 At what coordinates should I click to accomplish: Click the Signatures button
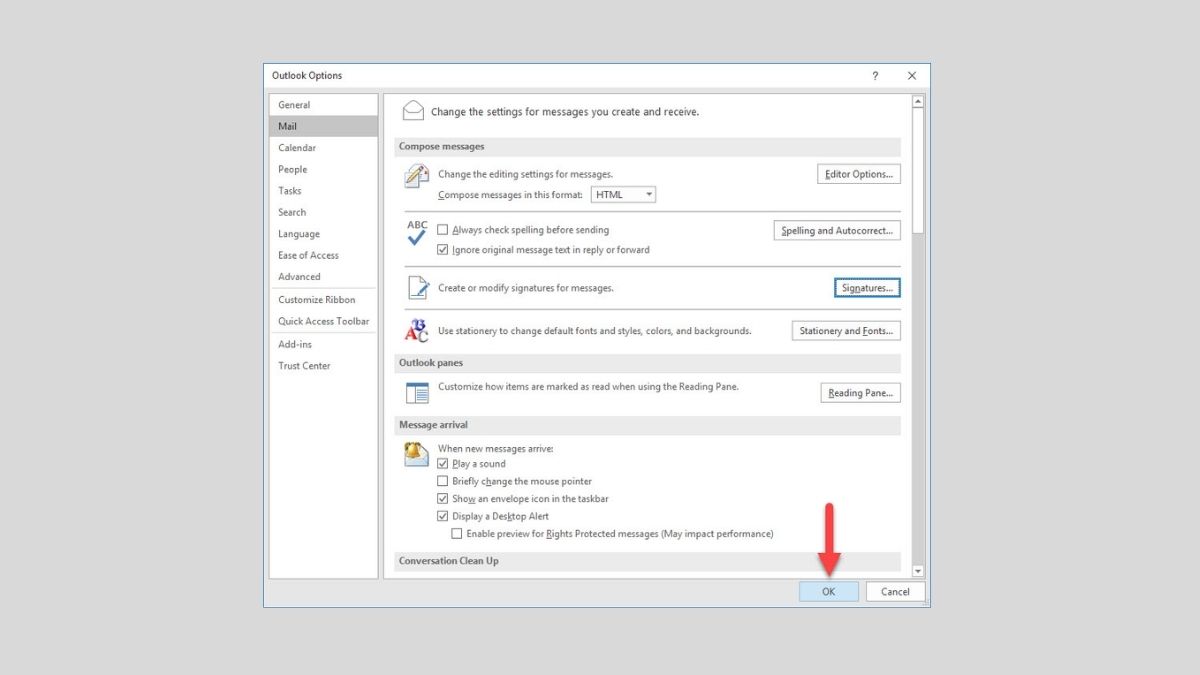tap(867, 288)
